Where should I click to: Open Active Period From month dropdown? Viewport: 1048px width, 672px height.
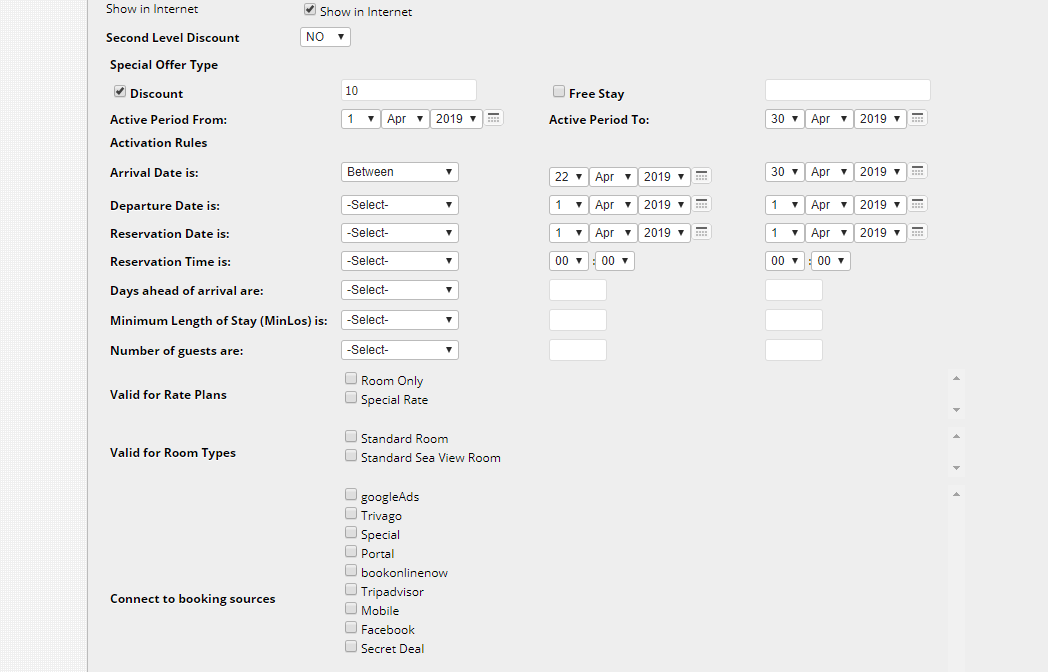point(405,119)
